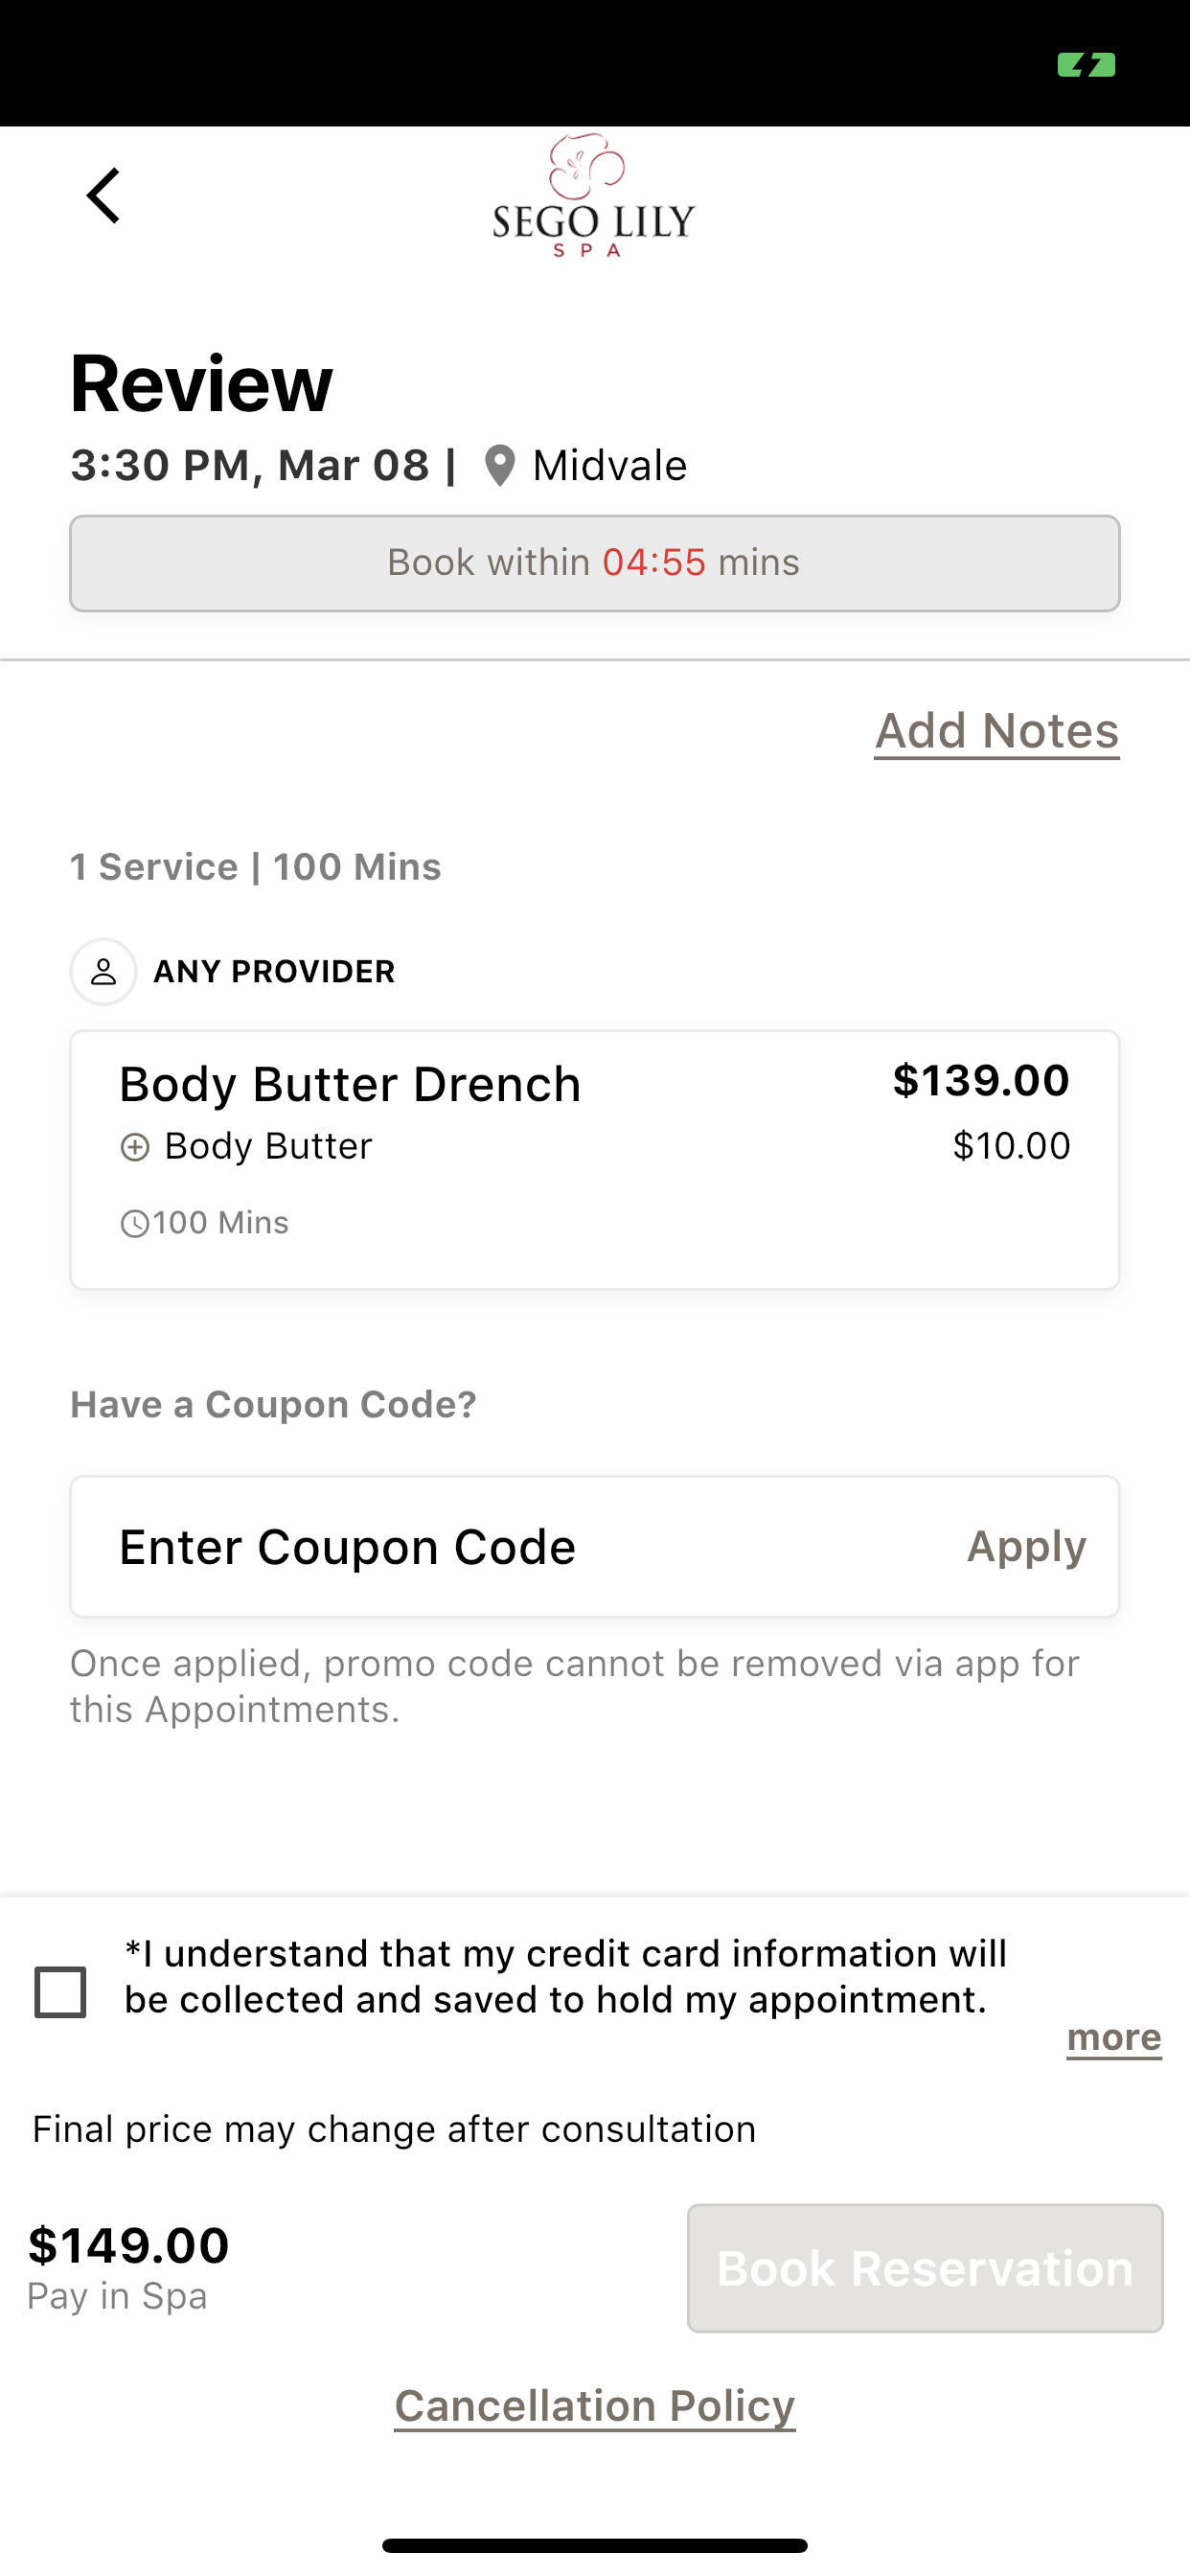
Task: Click the location pin icon beside Midvale
Action: point(499,466)
